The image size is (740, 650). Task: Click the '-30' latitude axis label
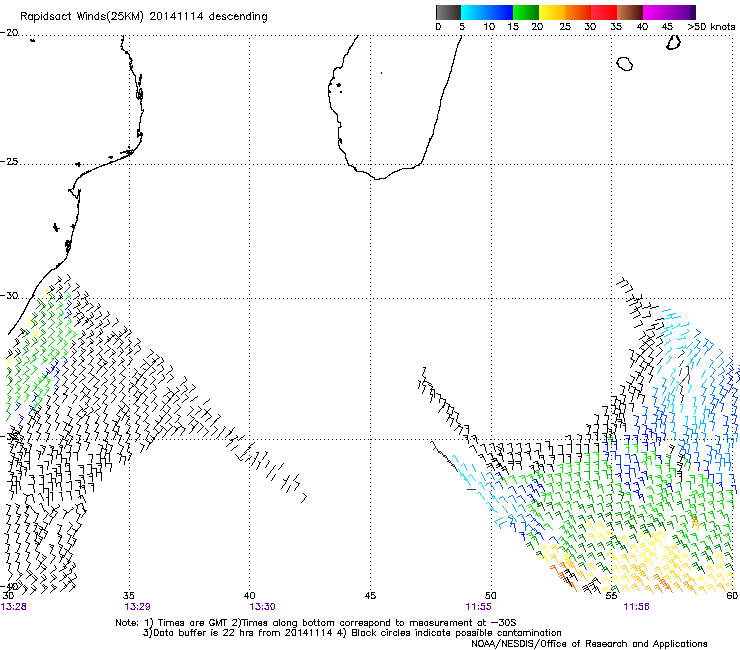(x=9, y=296)
